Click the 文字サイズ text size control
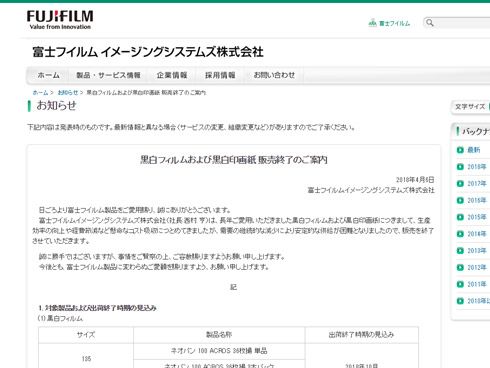The width and height of the screenshot is (490, 368). point(470,107)
